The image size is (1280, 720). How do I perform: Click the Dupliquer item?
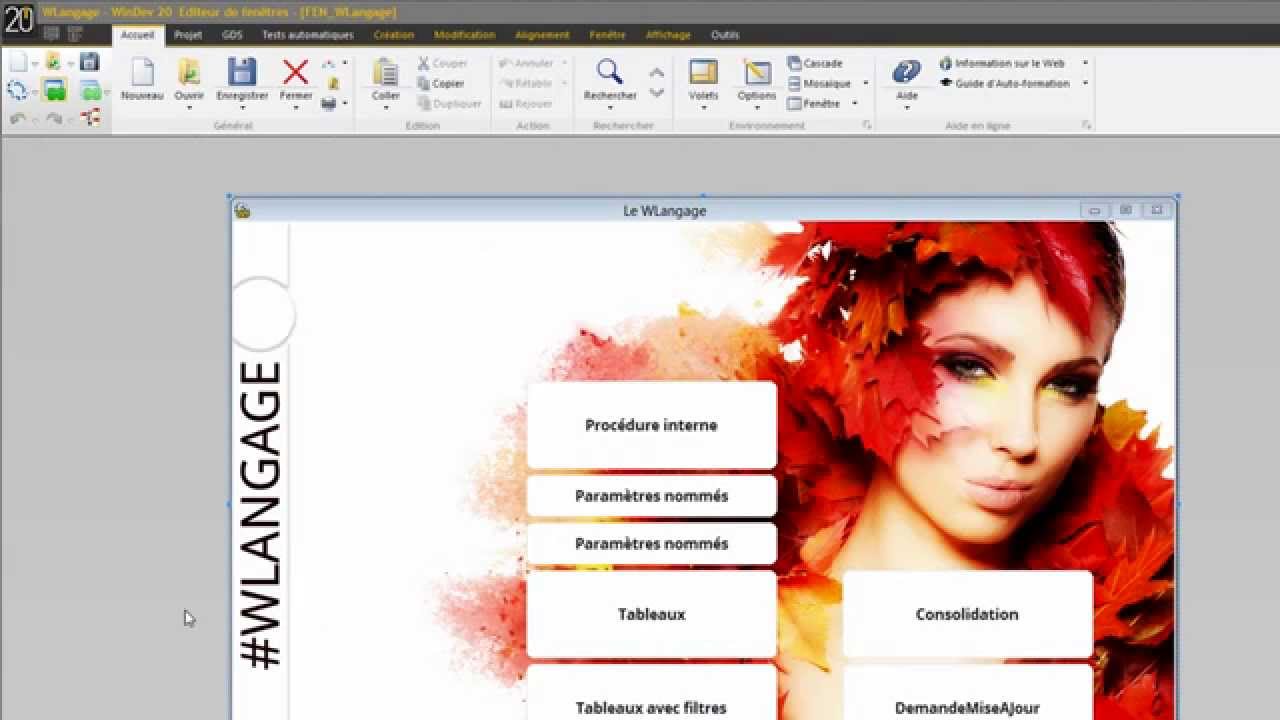tap(450, 103)
